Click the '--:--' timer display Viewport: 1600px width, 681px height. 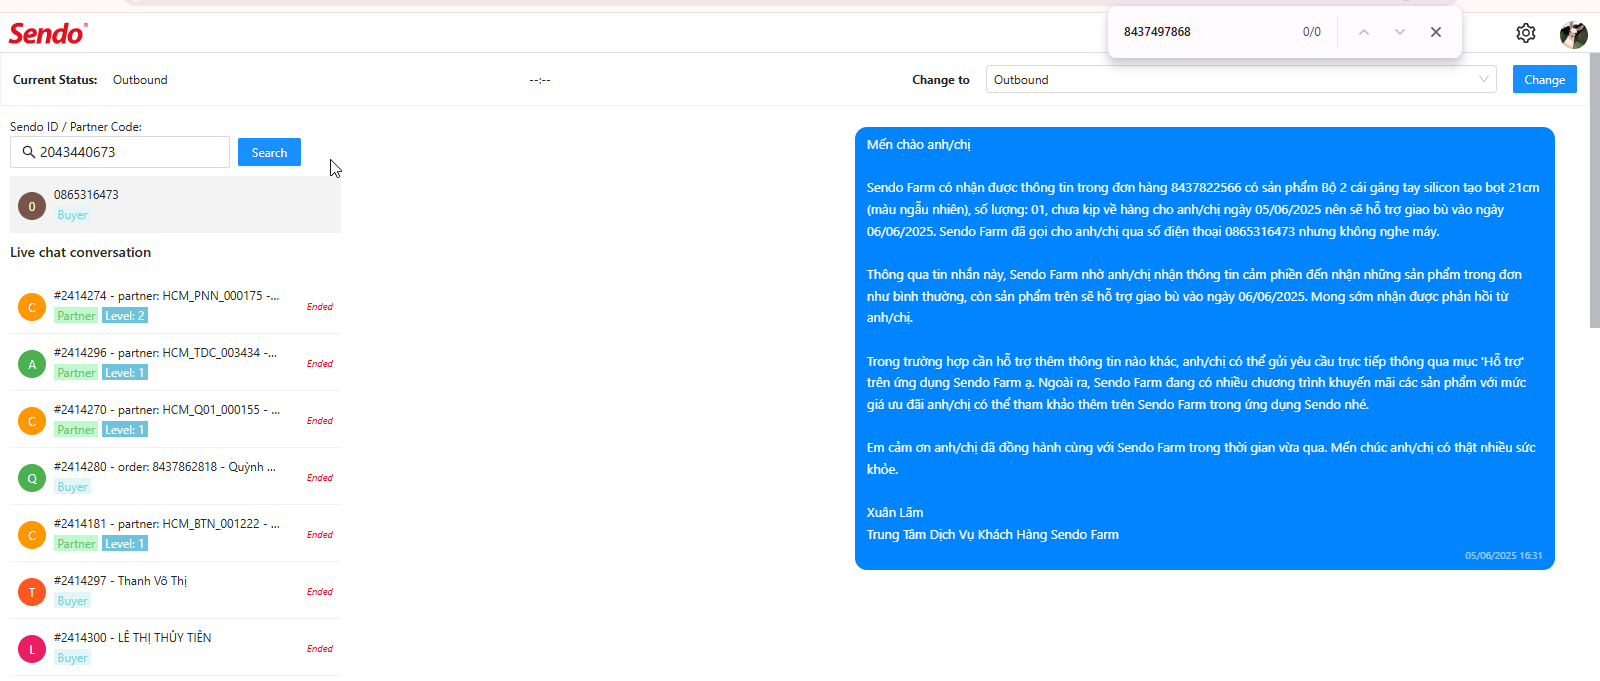tap(540, 80)
